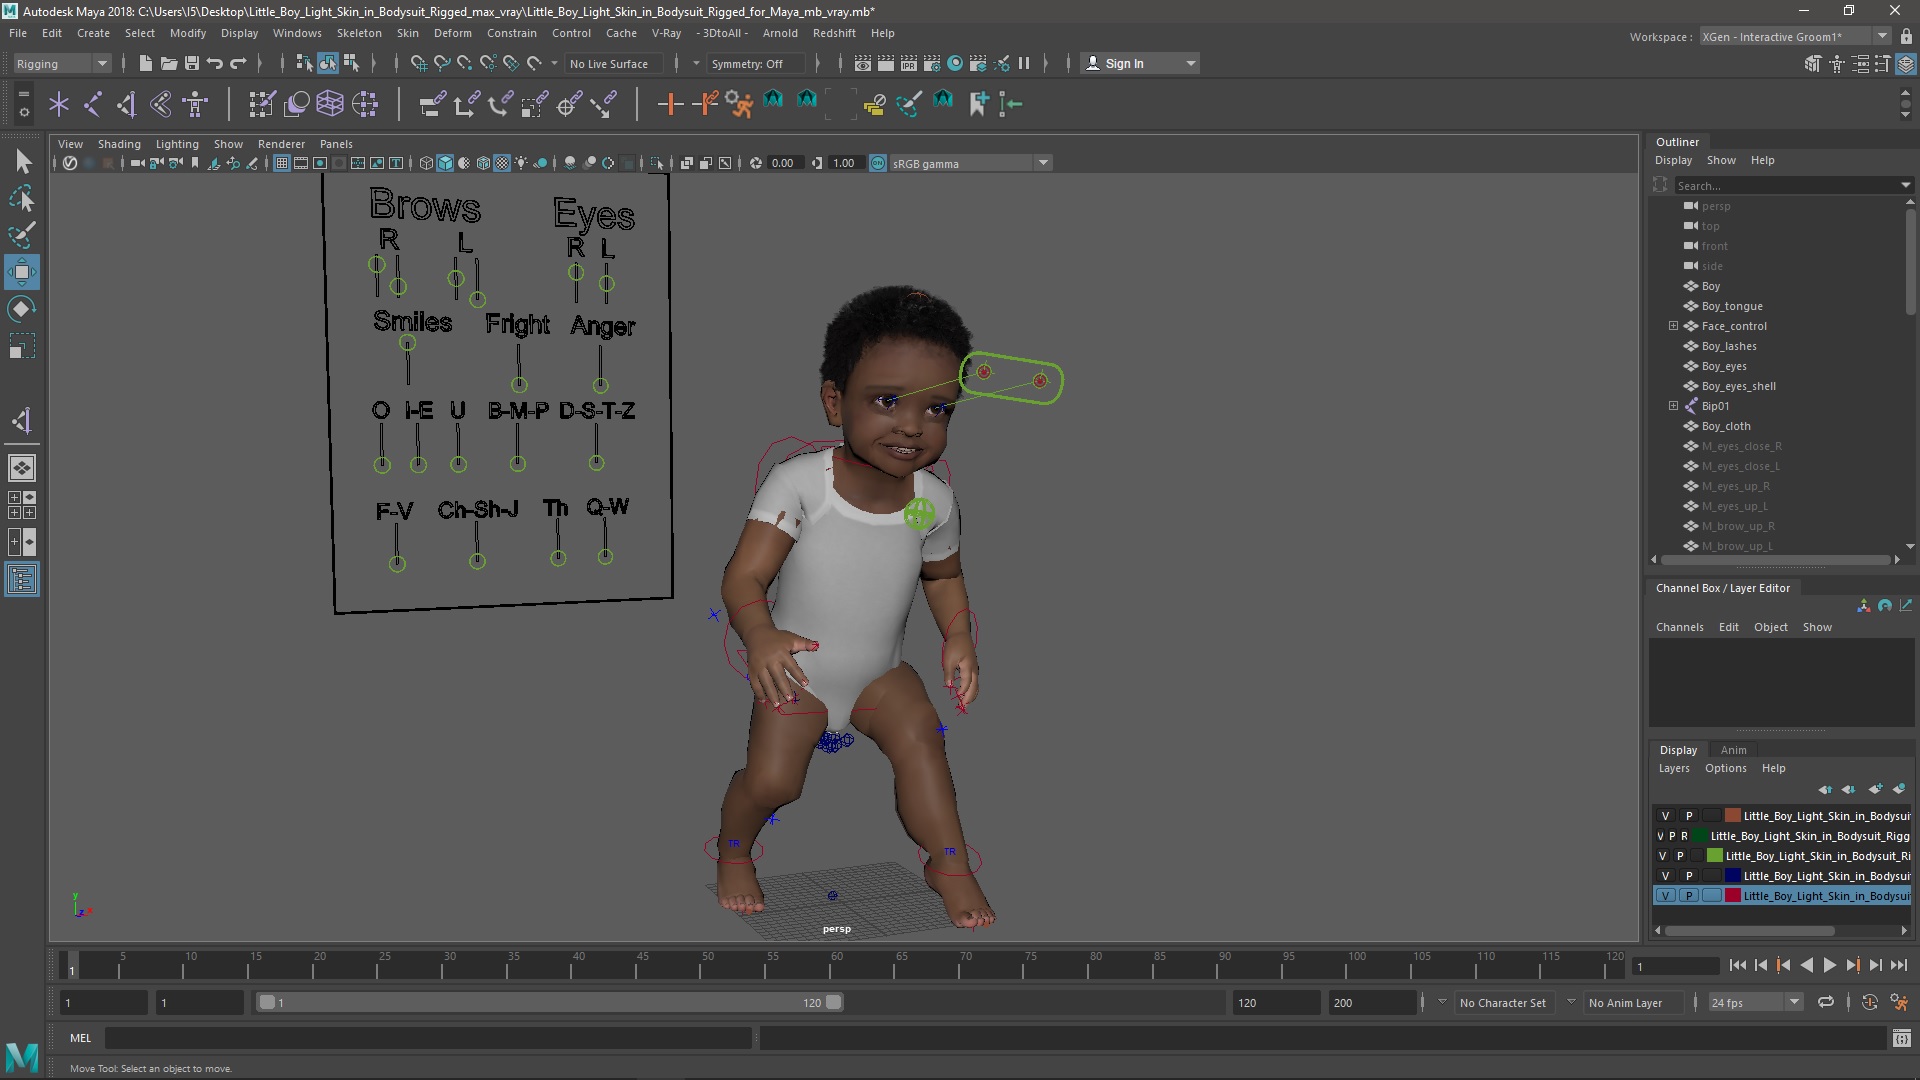The height and width of the screenshot is (1080, 1920).
Task: Open the Rigging menu set dropdown
Action: (62, 63)
